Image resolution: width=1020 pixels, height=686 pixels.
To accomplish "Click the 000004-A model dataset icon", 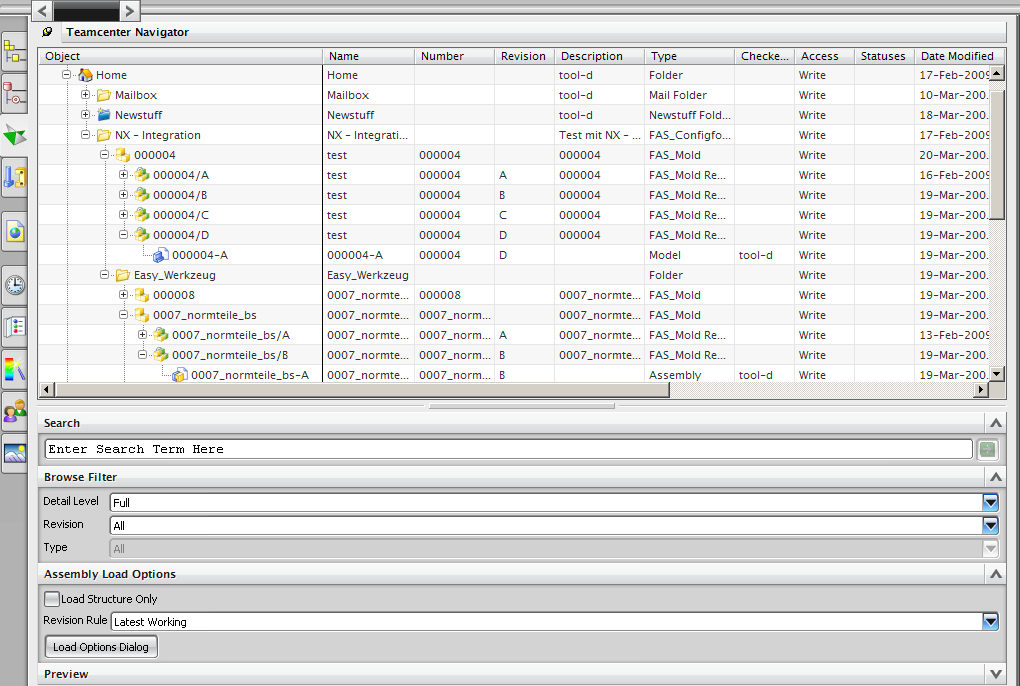I will (161, 256).
